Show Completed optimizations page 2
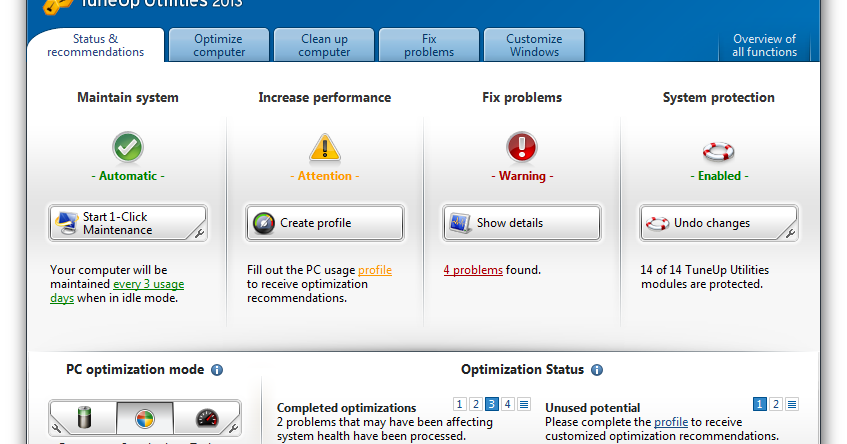This screenshot has height=444, width=847. [x=476, y=404]
